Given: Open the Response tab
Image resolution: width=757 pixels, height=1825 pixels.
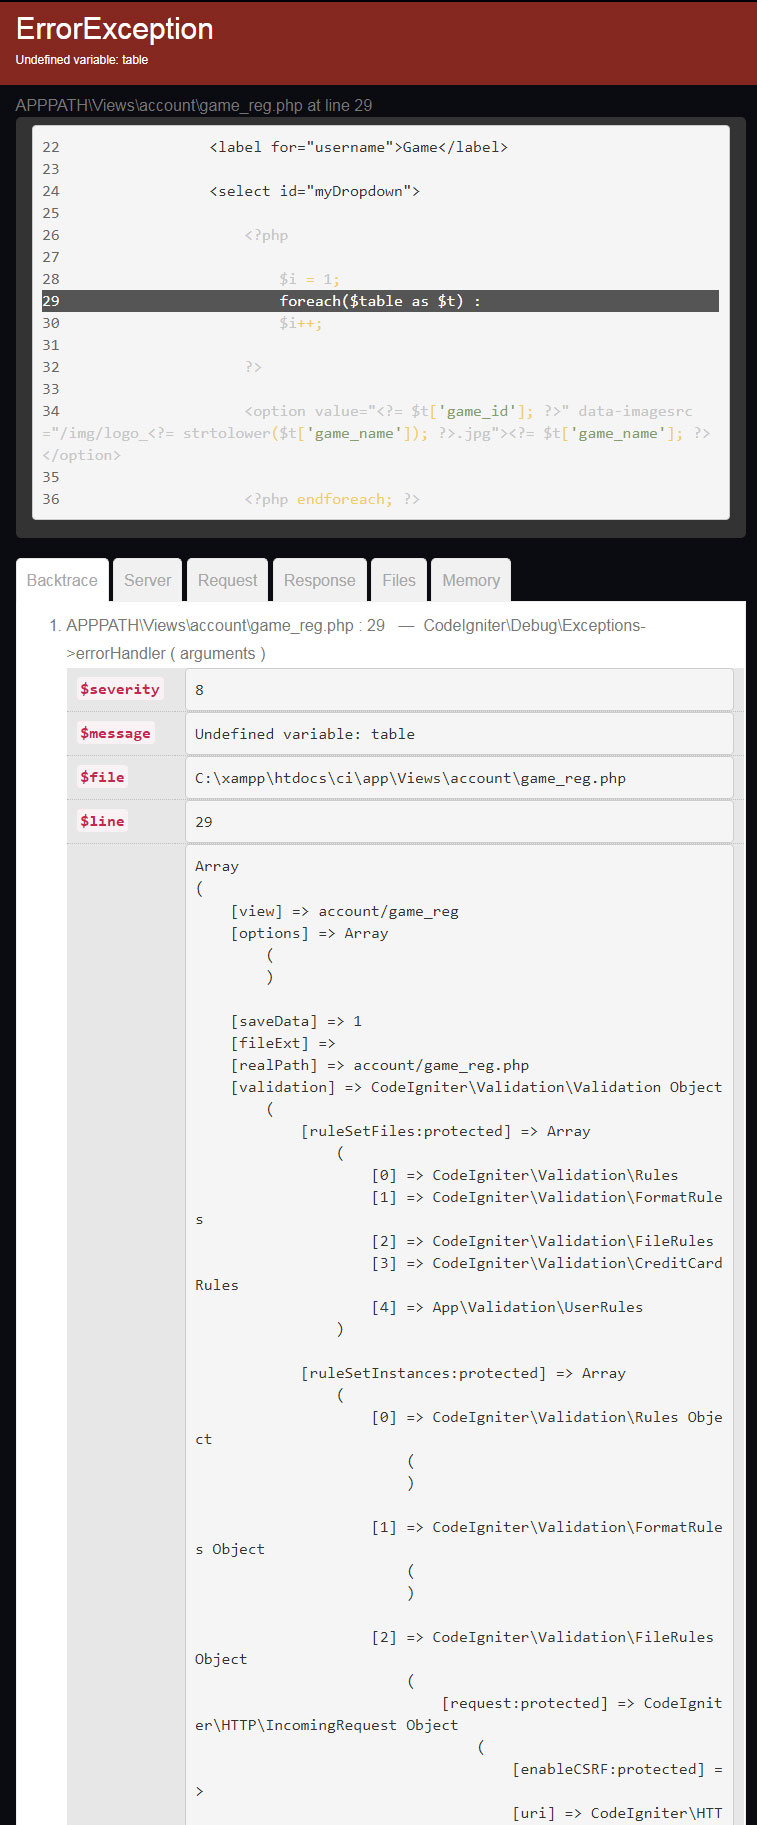Looking at the screenshot, I should point(319,580).
